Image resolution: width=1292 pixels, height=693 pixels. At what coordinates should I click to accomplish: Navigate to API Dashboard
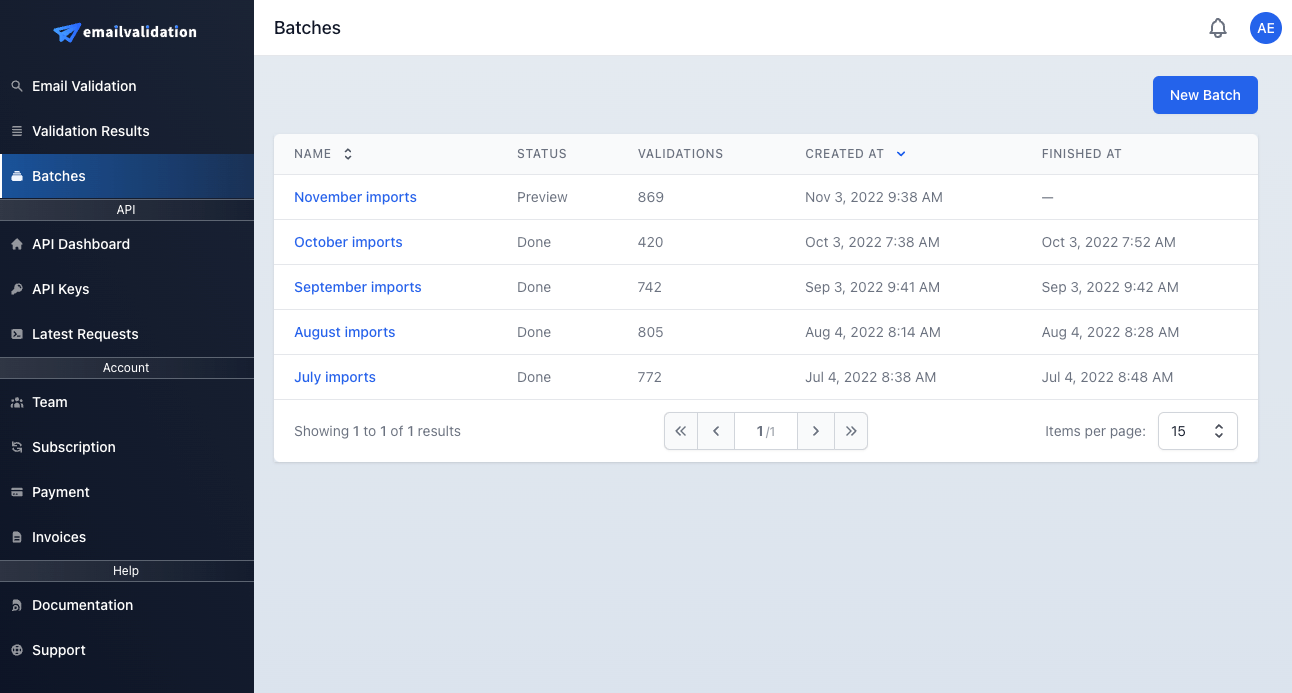click(80, 244)
